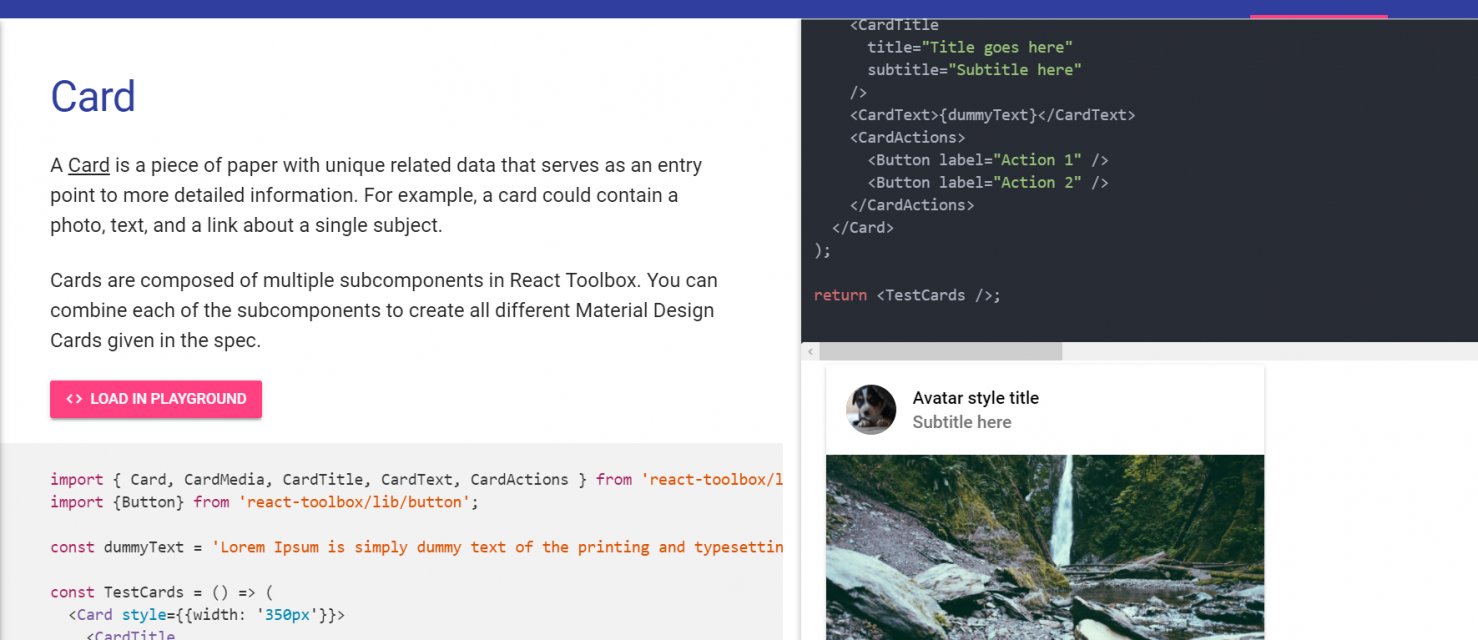
Task: Click the dog avatar thumbnail in the card preview
Action: pyautogui.click(x=870, y=409)
